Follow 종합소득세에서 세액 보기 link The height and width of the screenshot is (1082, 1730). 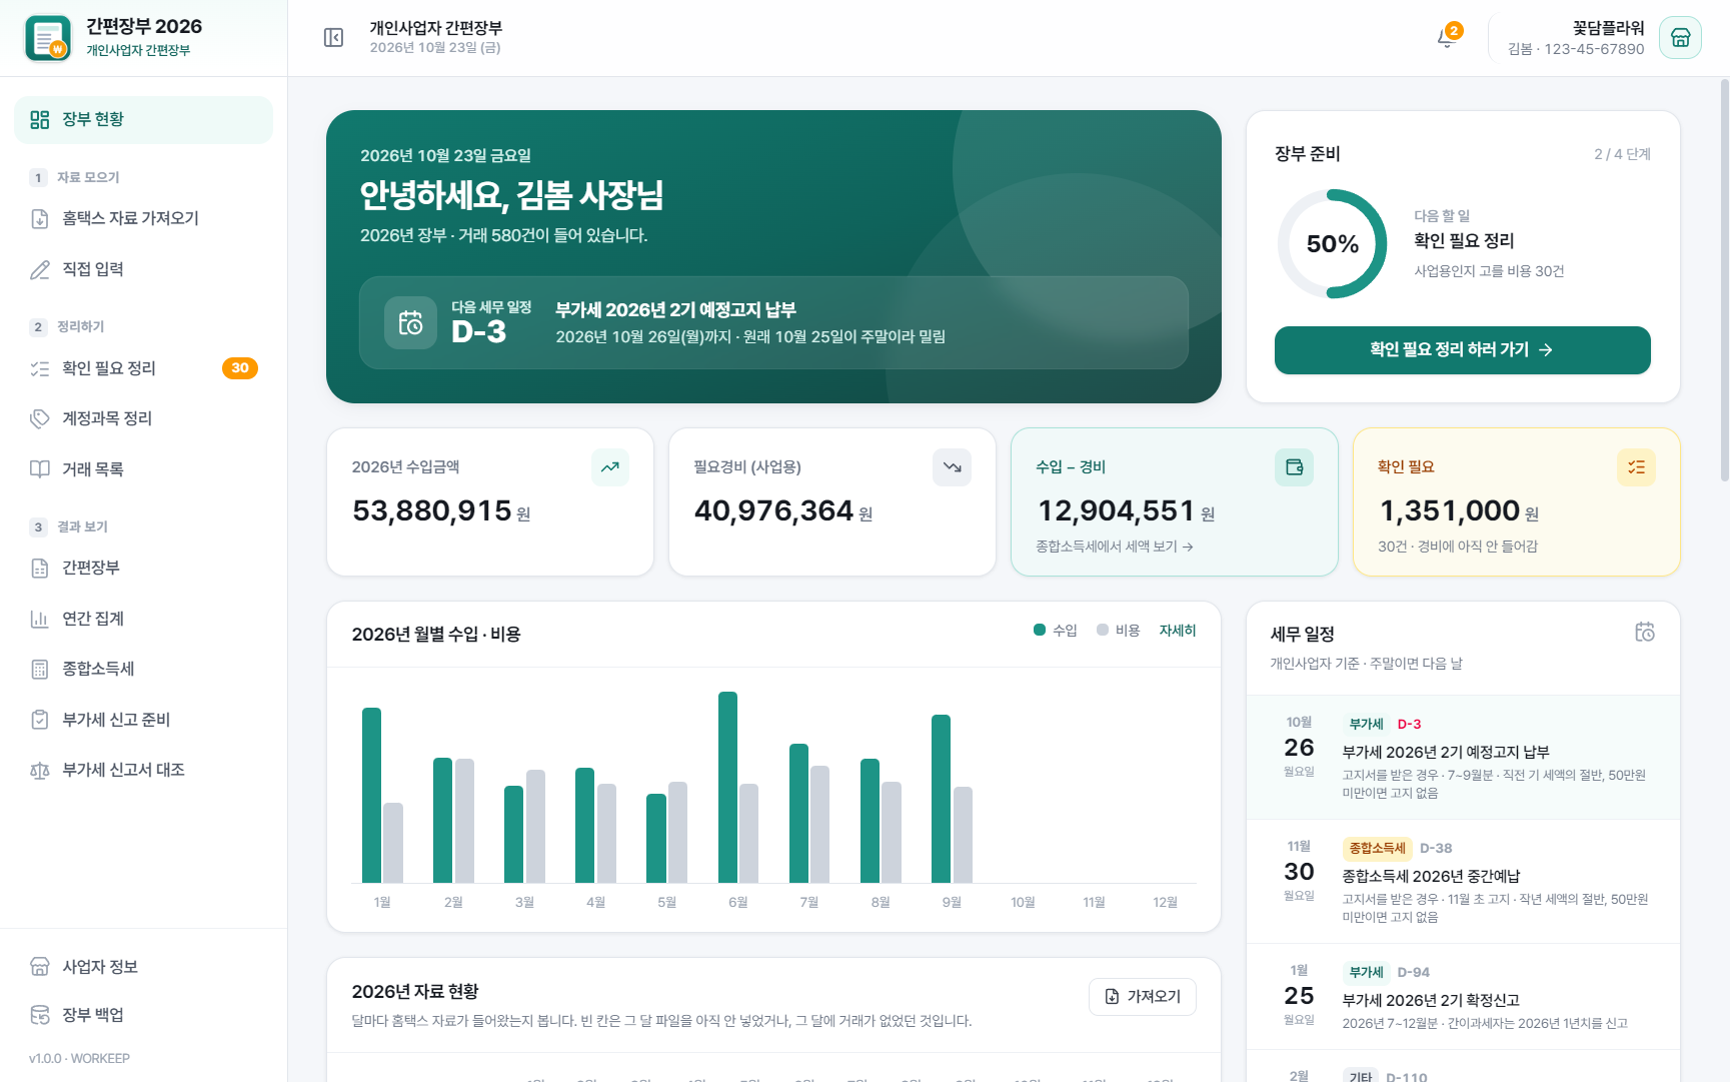1114,547
